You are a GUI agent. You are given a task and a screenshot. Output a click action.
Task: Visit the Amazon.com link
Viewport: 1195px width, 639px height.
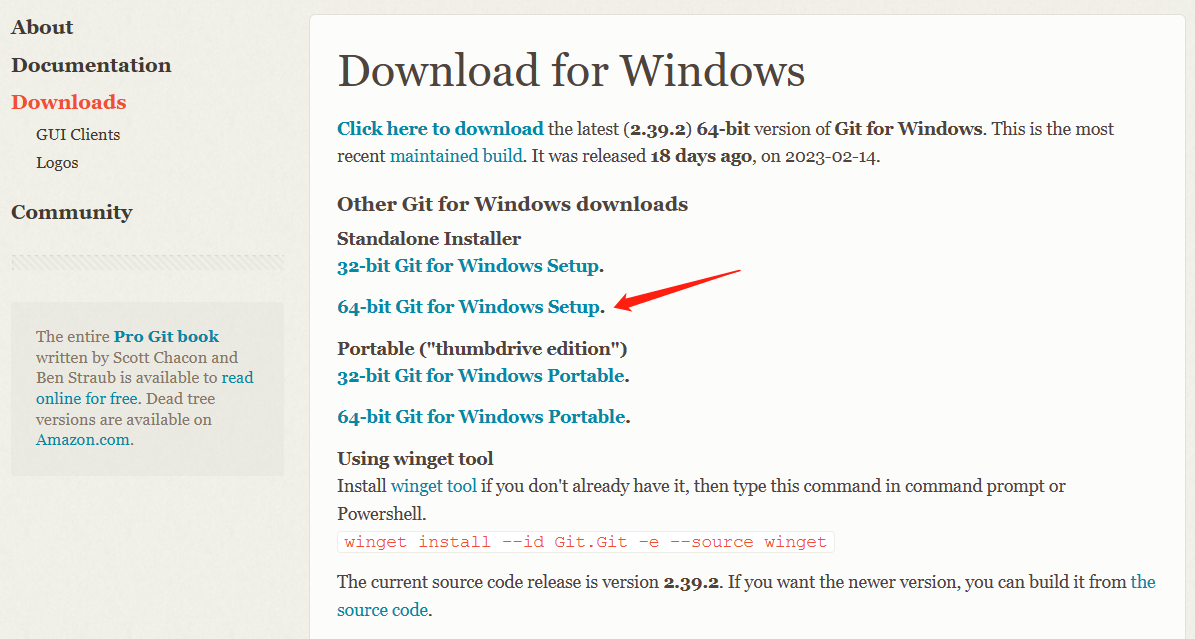[82, 440]
